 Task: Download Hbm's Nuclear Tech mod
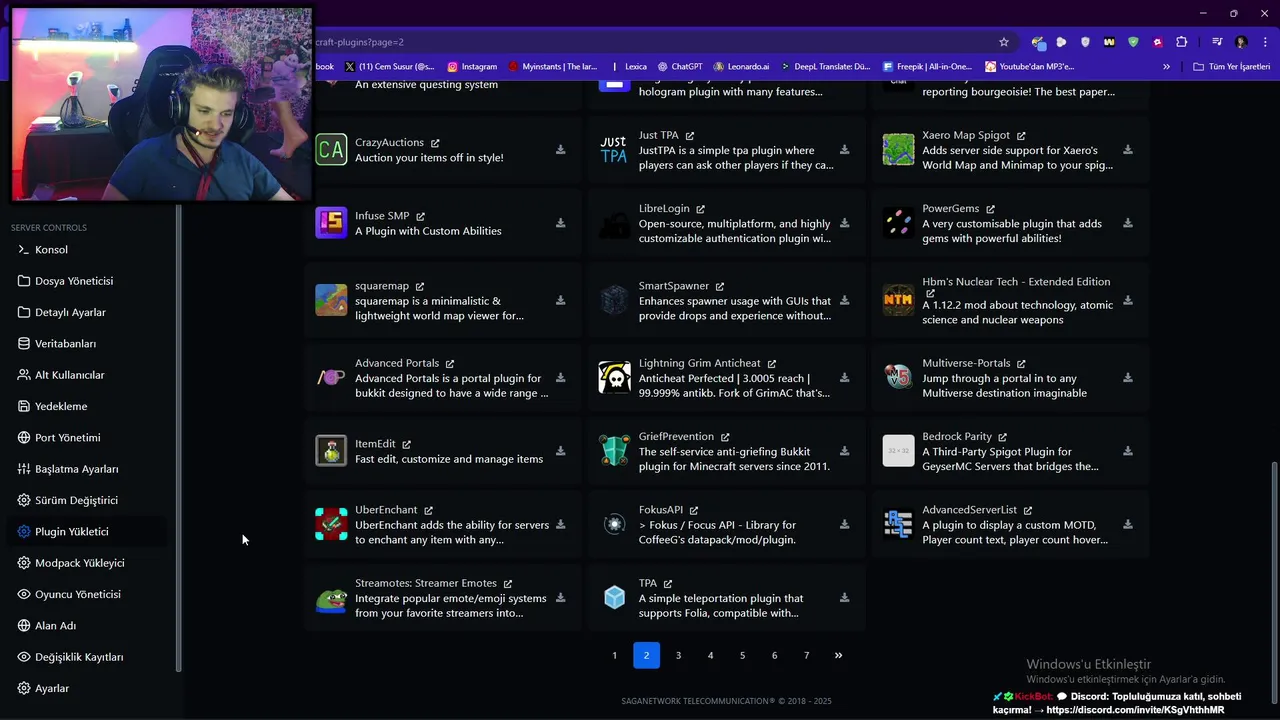(1127, 300)
